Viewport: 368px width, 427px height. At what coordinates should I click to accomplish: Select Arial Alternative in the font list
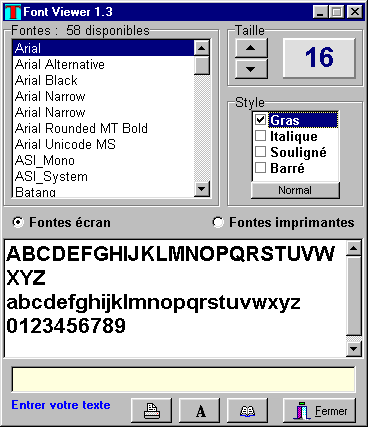coord(103,64)
